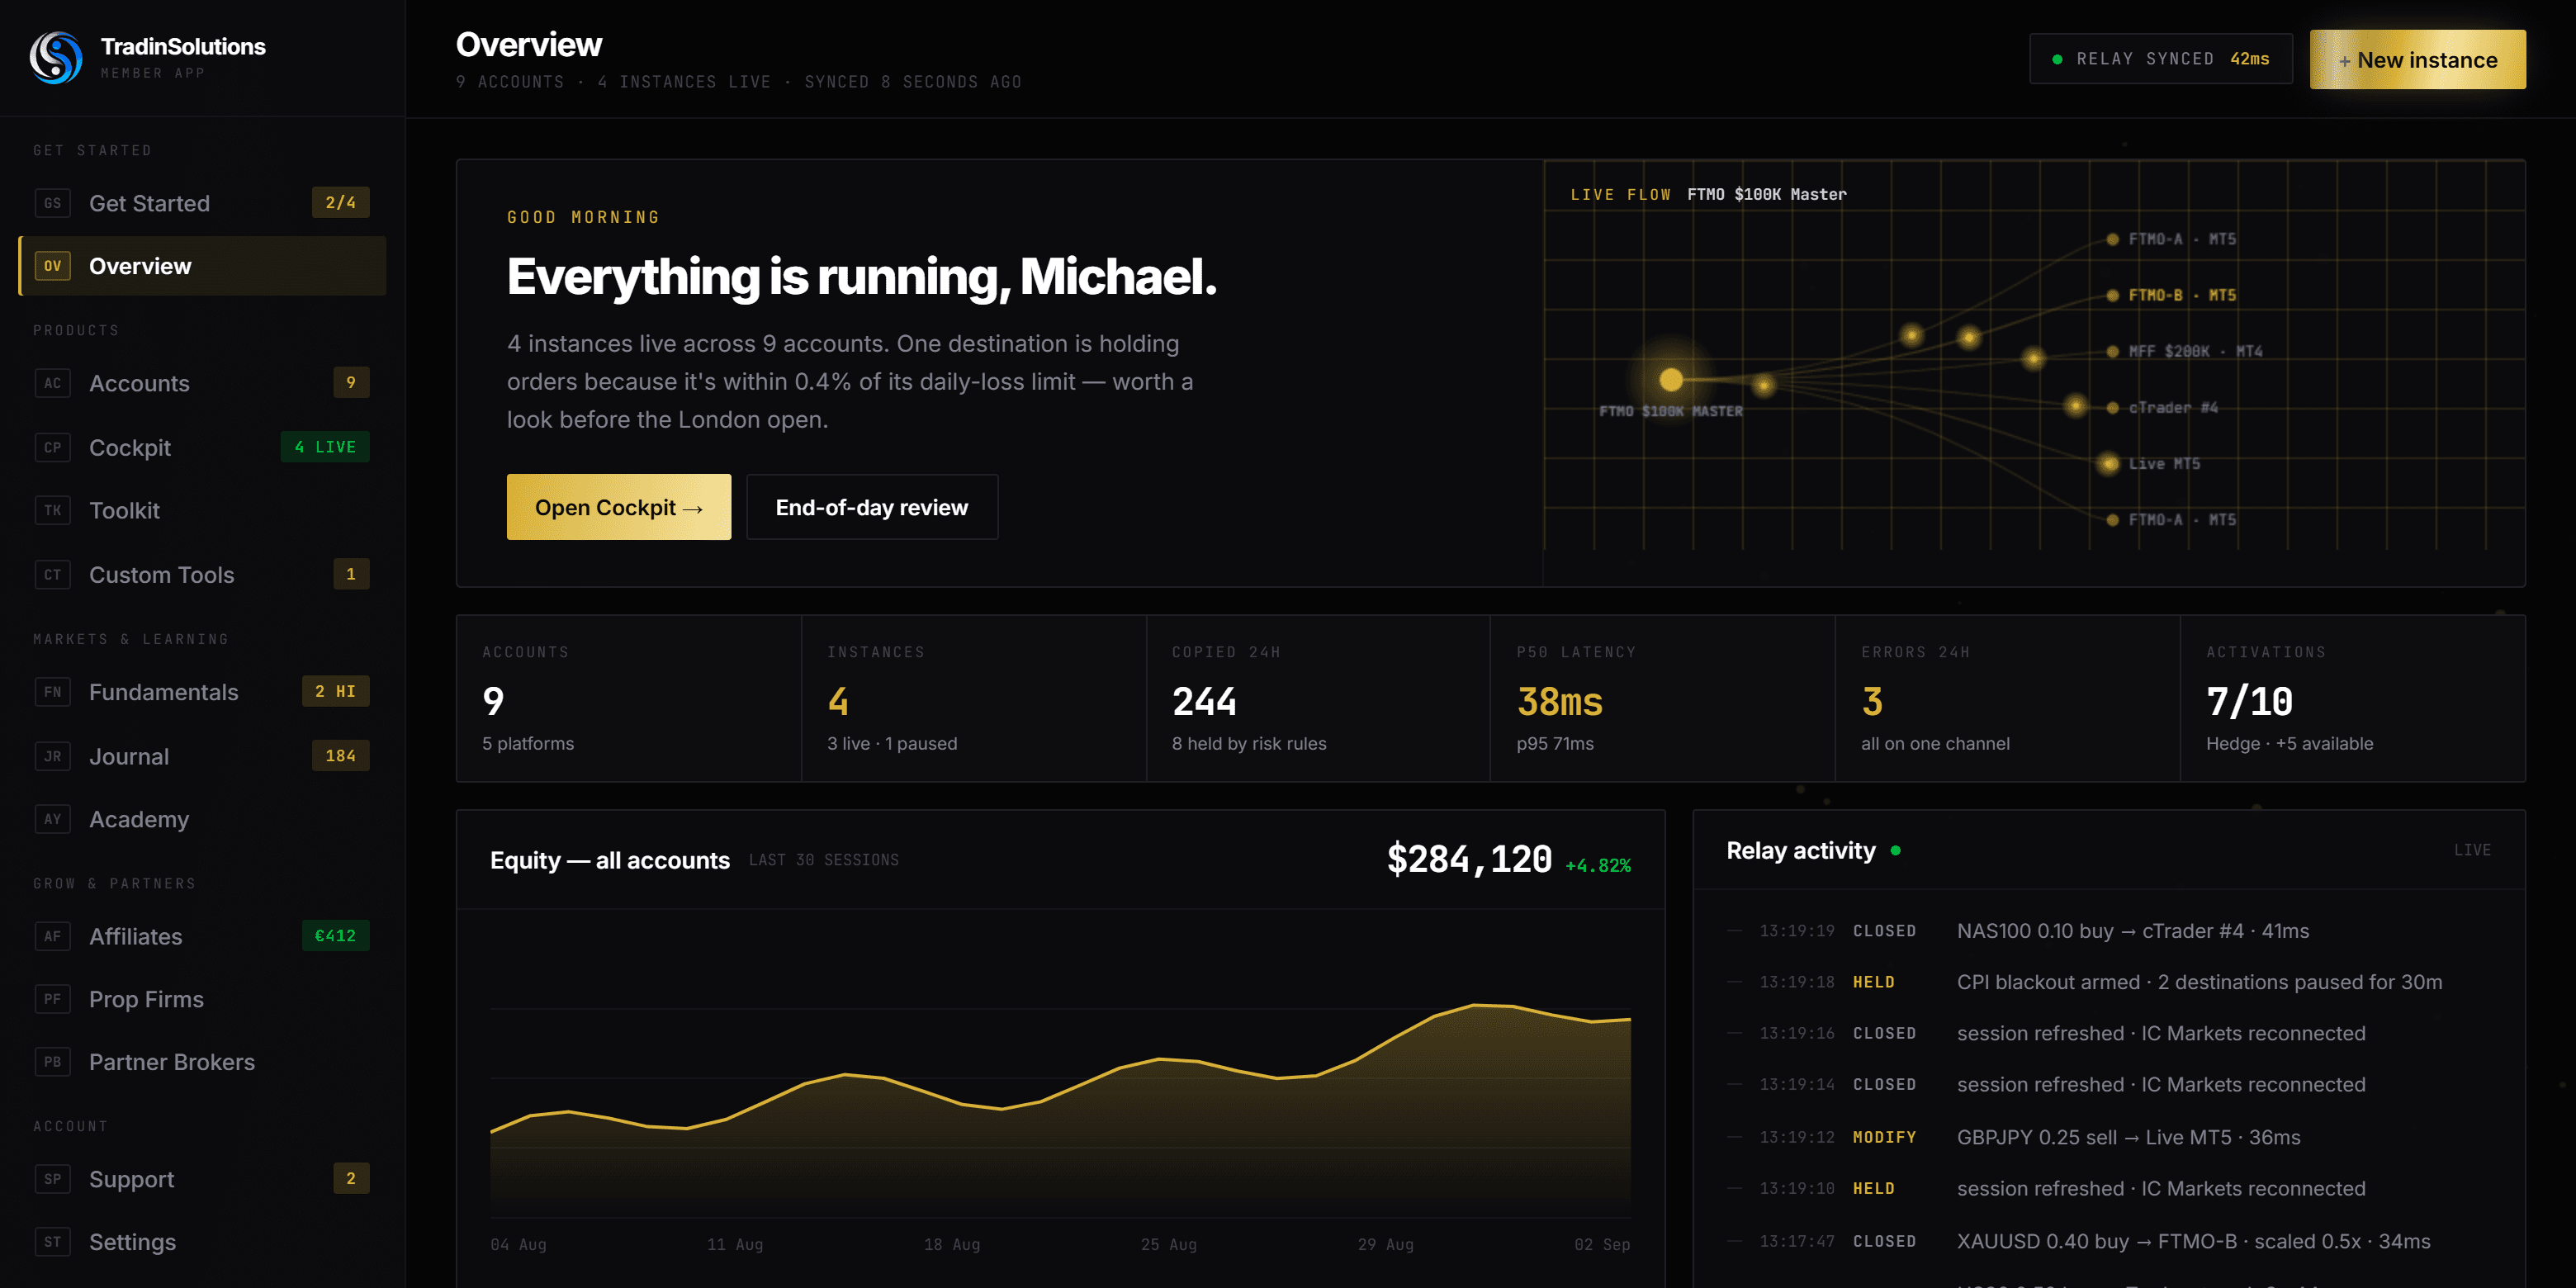Click the AY icon beside Academy

(x=52, y=819)
